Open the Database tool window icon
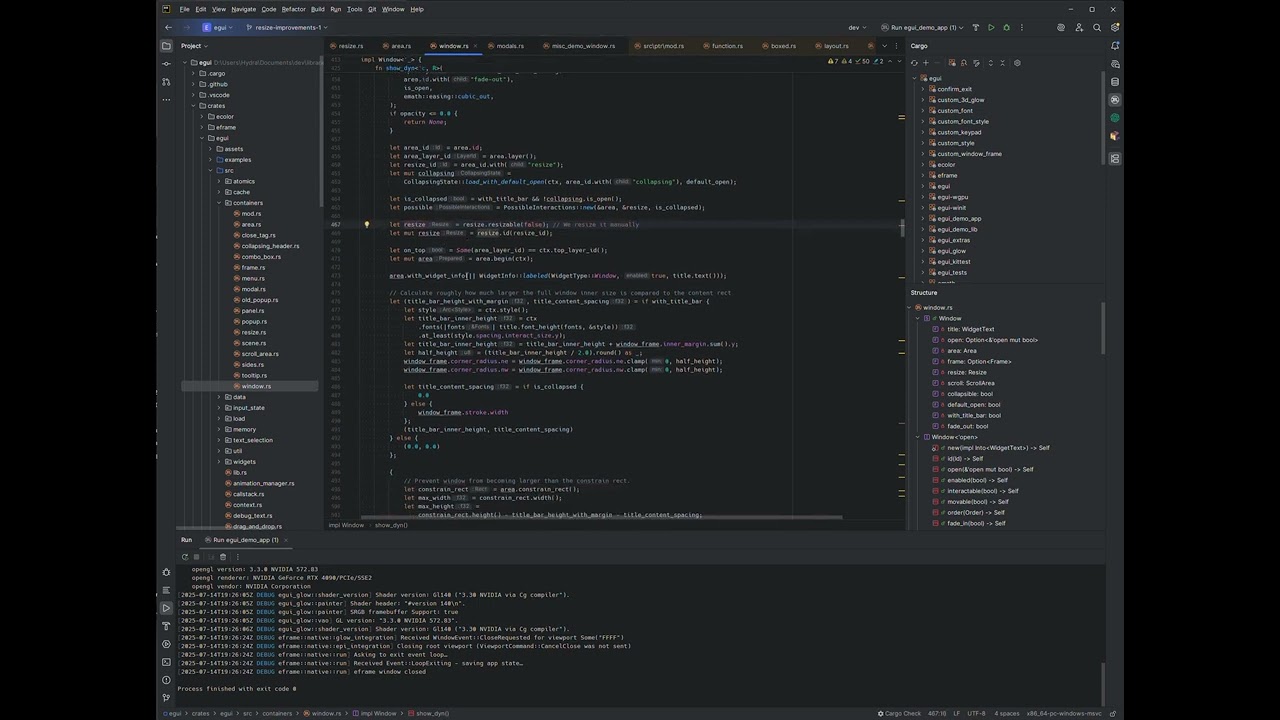The height and width of the screenshot is (720, 1280). click(x=1115, y=82)
